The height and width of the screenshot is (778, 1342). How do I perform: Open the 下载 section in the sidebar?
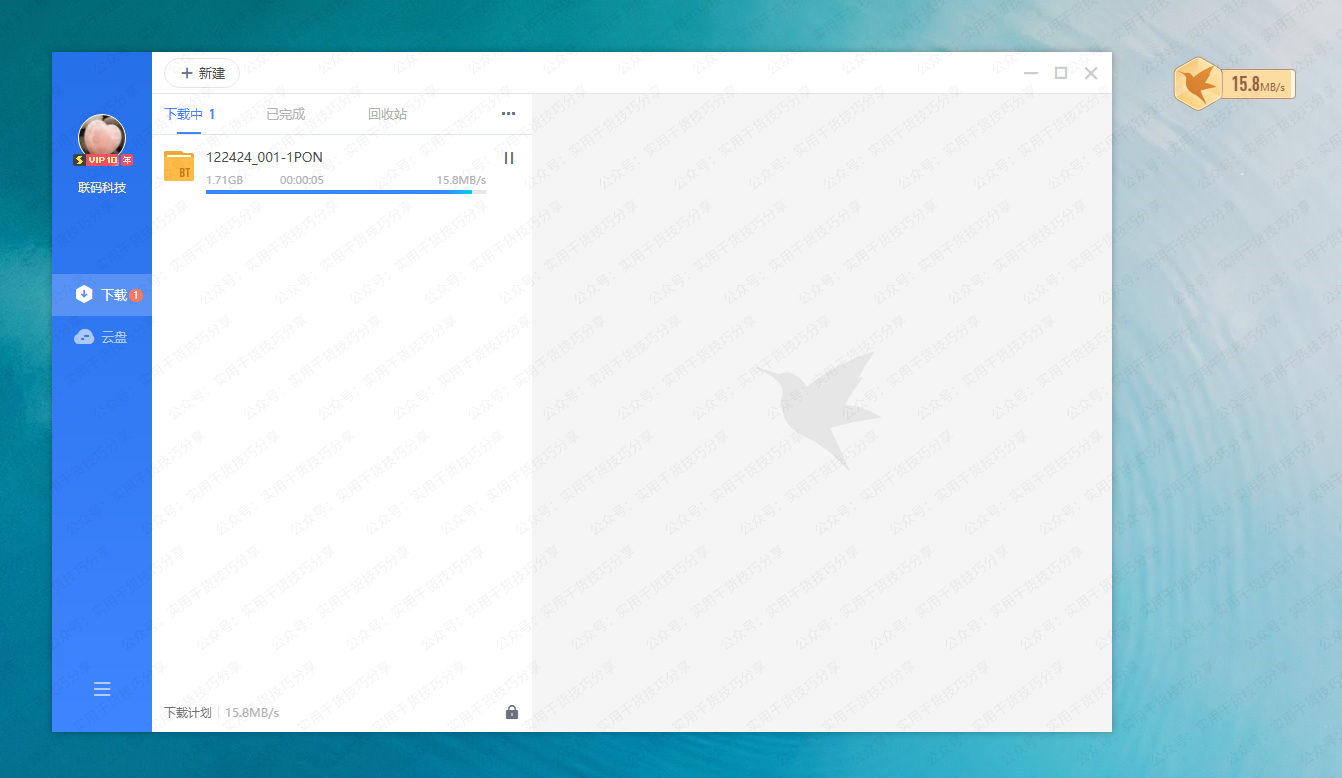[x=102, y=295]
